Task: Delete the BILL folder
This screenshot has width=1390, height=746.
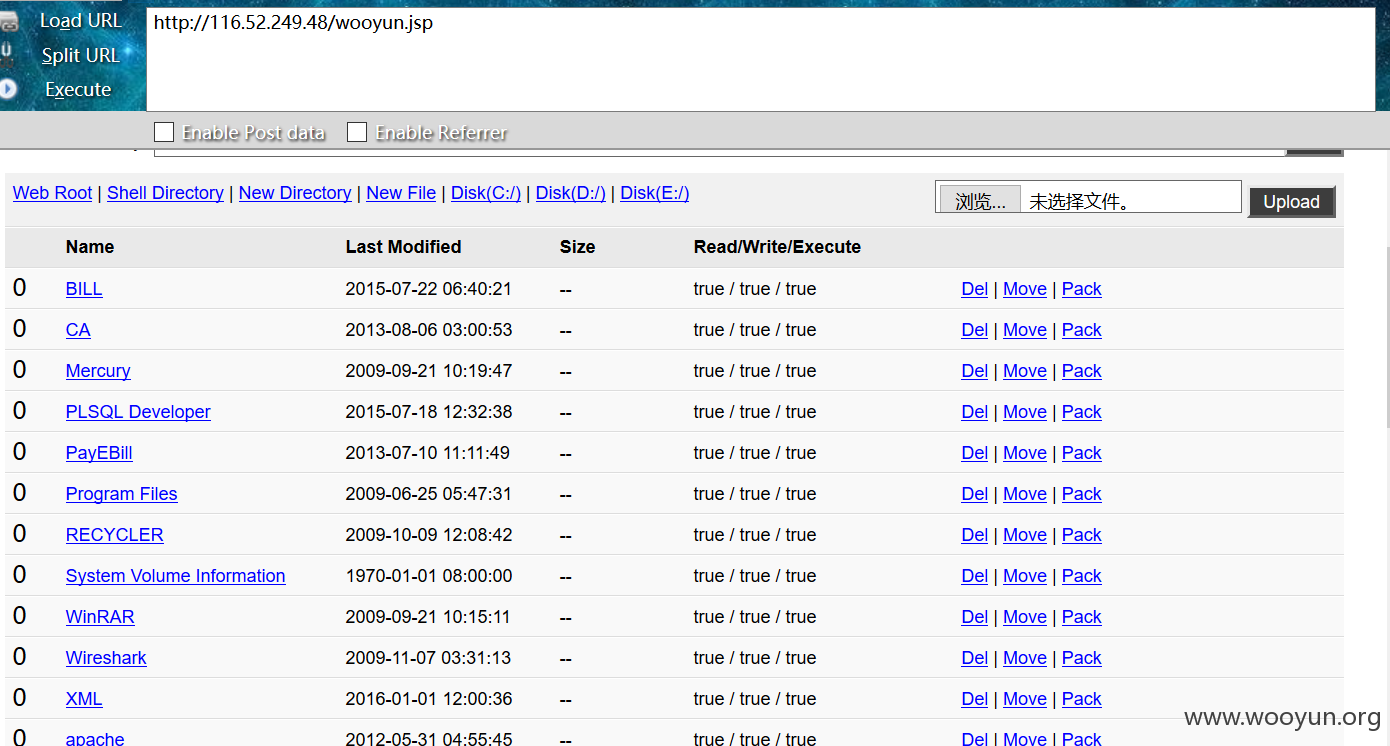Action: coord(975,289)
